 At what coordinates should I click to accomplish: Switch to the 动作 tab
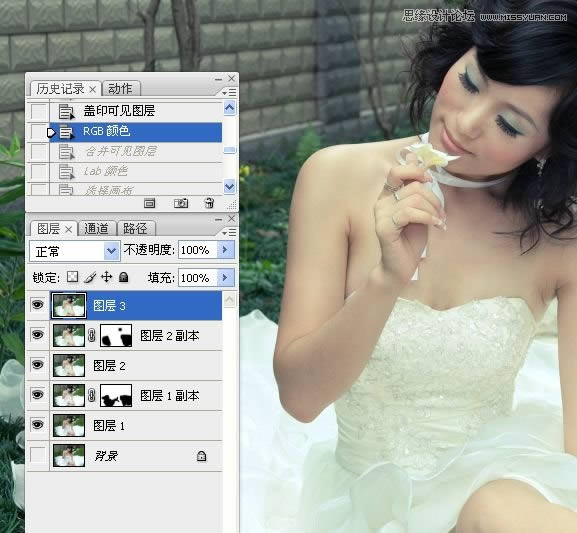120,89
